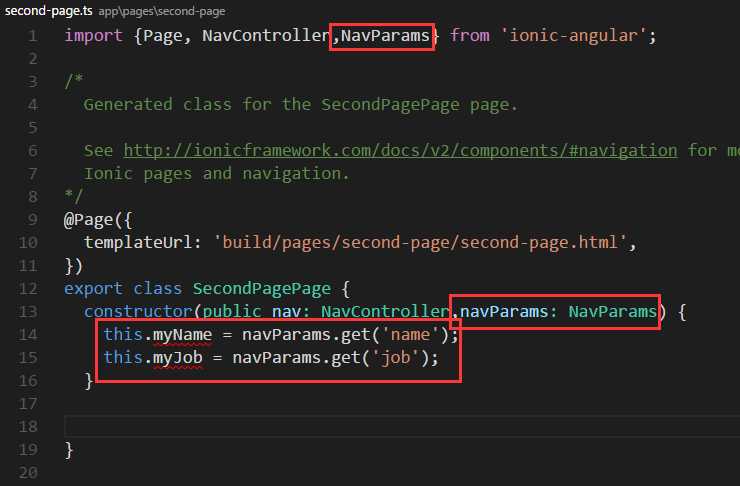740x486 pixels.
Task: Click the app\pages\second-page path label
Action: [162, 11]
